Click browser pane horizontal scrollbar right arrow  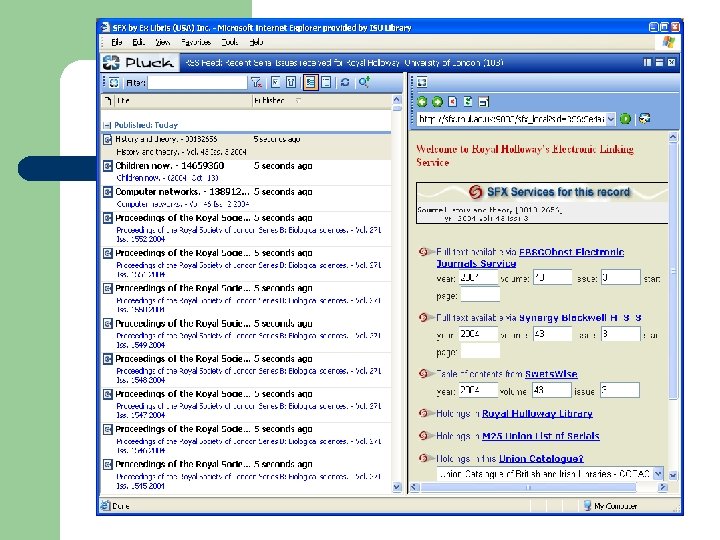coord(662,487)
